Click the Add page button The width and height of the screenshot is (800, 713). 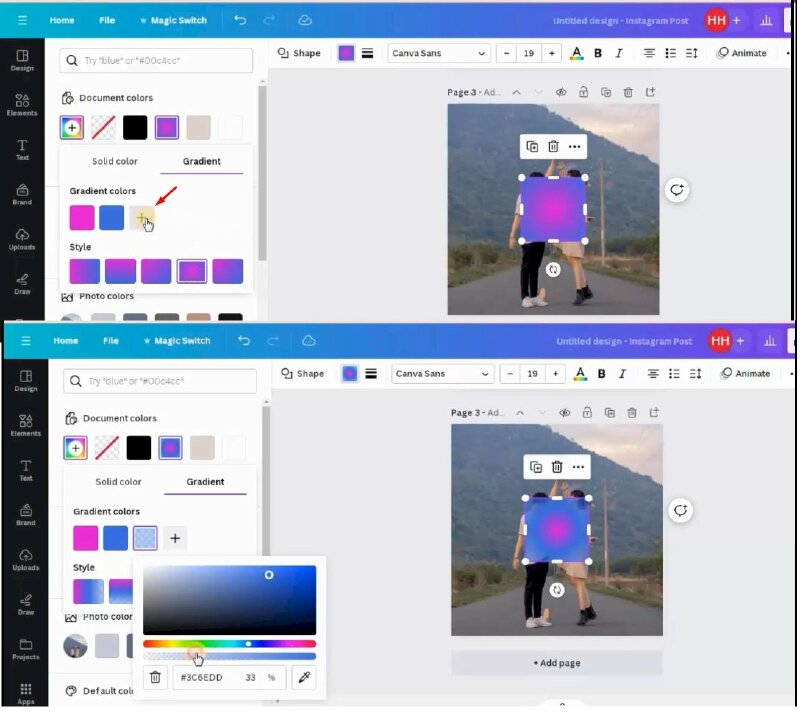point(556,663)
